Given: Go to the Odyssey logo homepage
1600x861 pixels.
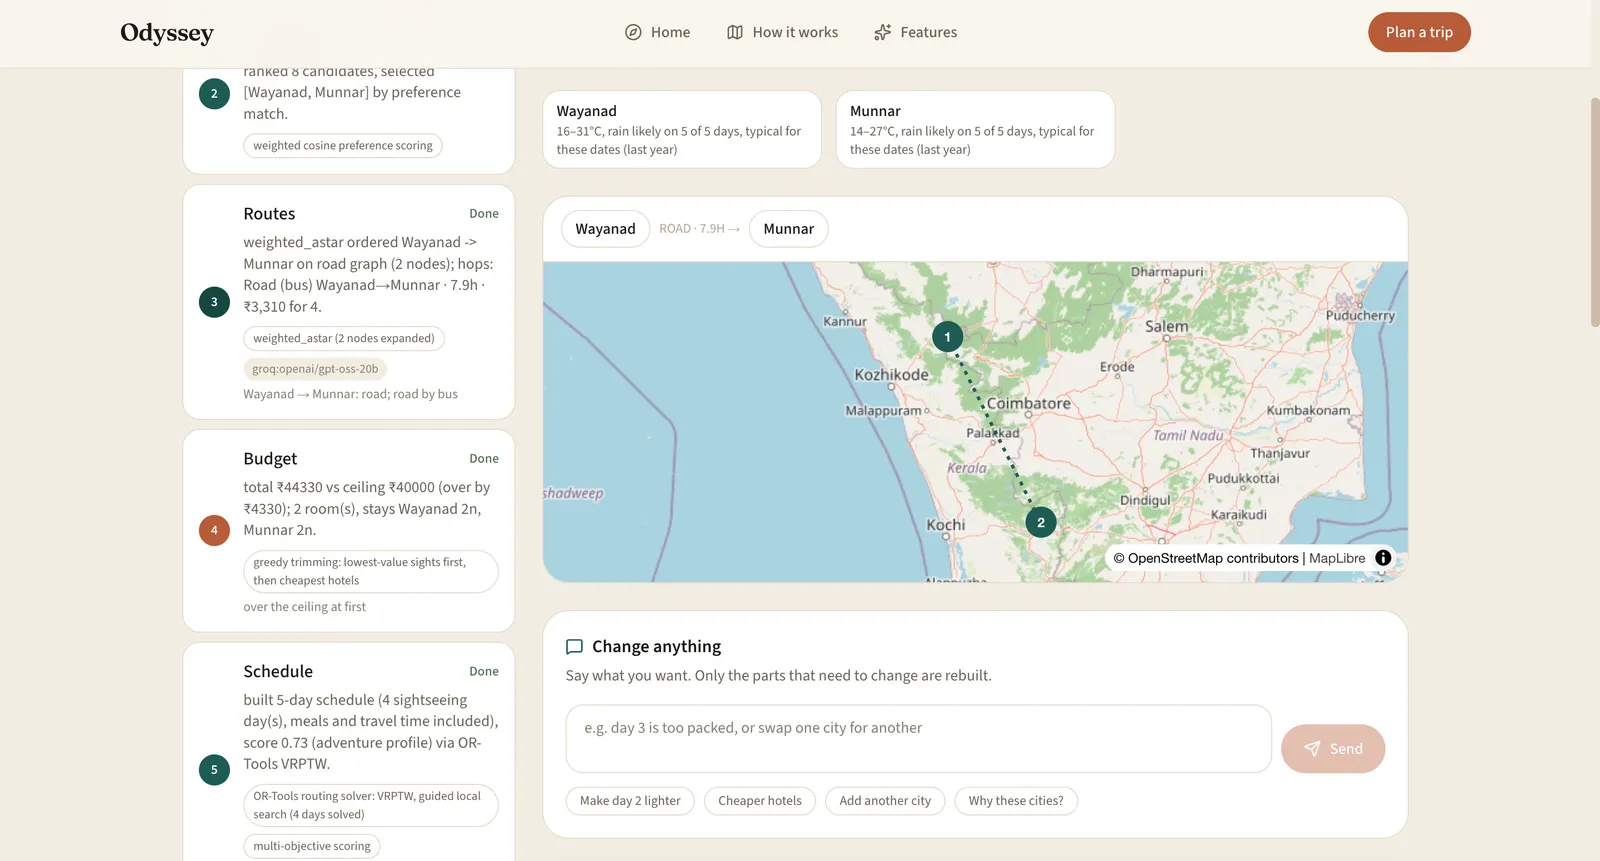Looking at the screenshot, I should pyautogui.click(x=167, y=33).
